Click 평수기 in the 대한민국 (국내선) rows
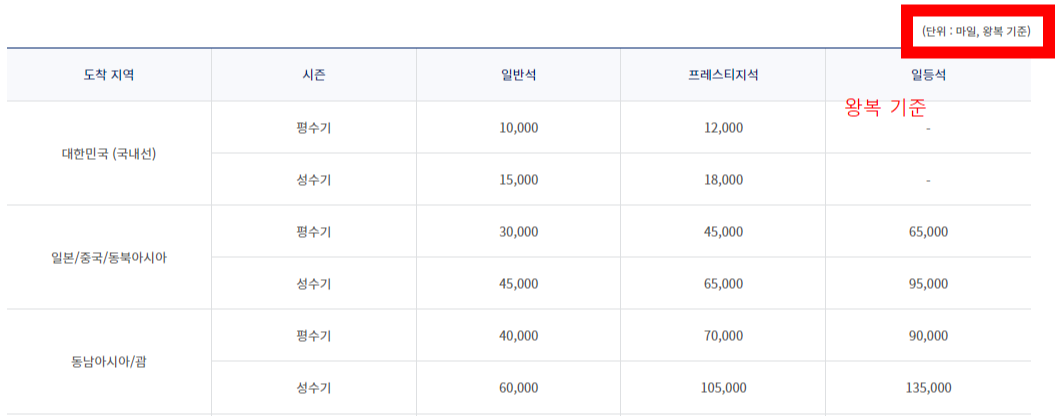The height and width of the screenshot is (416, 1060). point(314,128)
